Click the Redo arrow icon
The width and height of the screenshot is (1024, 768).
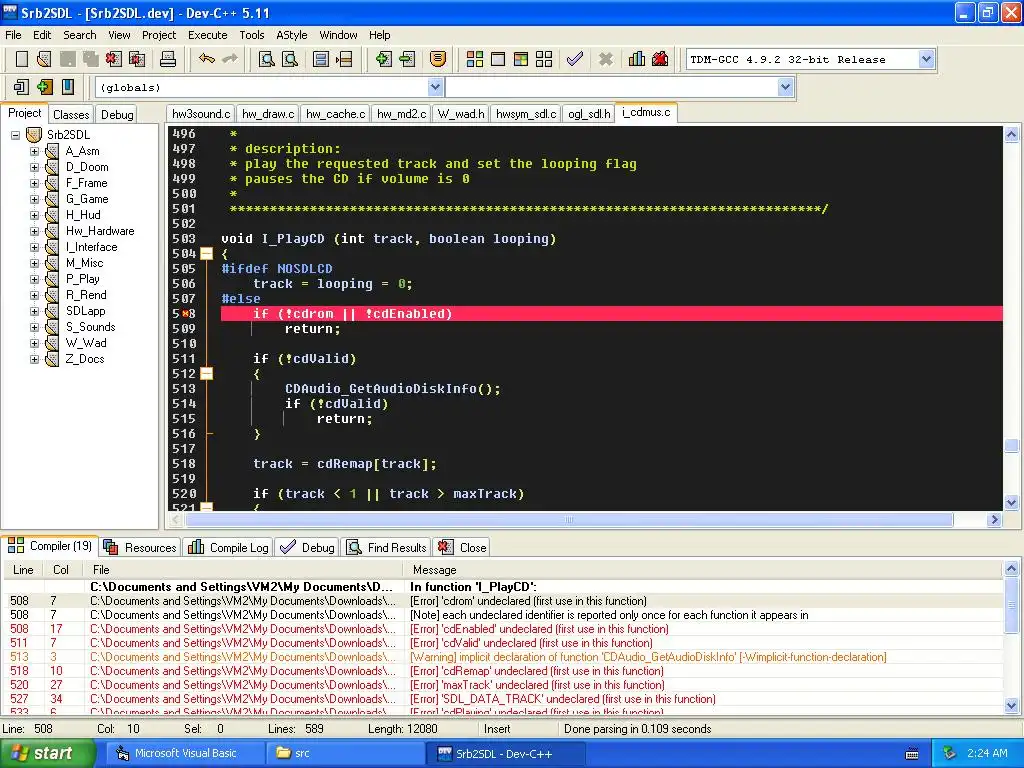coord(230,59)
